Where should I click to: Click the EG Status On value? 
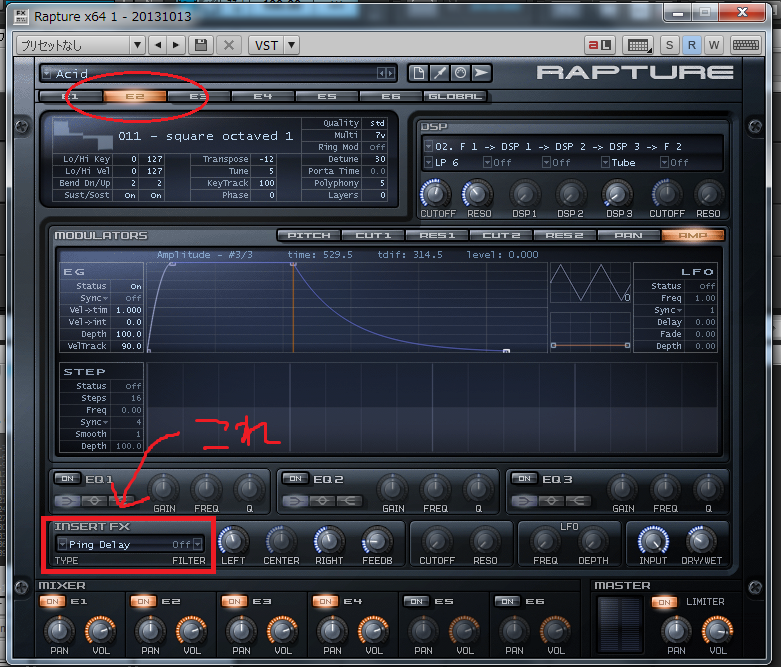pos(135,286)
